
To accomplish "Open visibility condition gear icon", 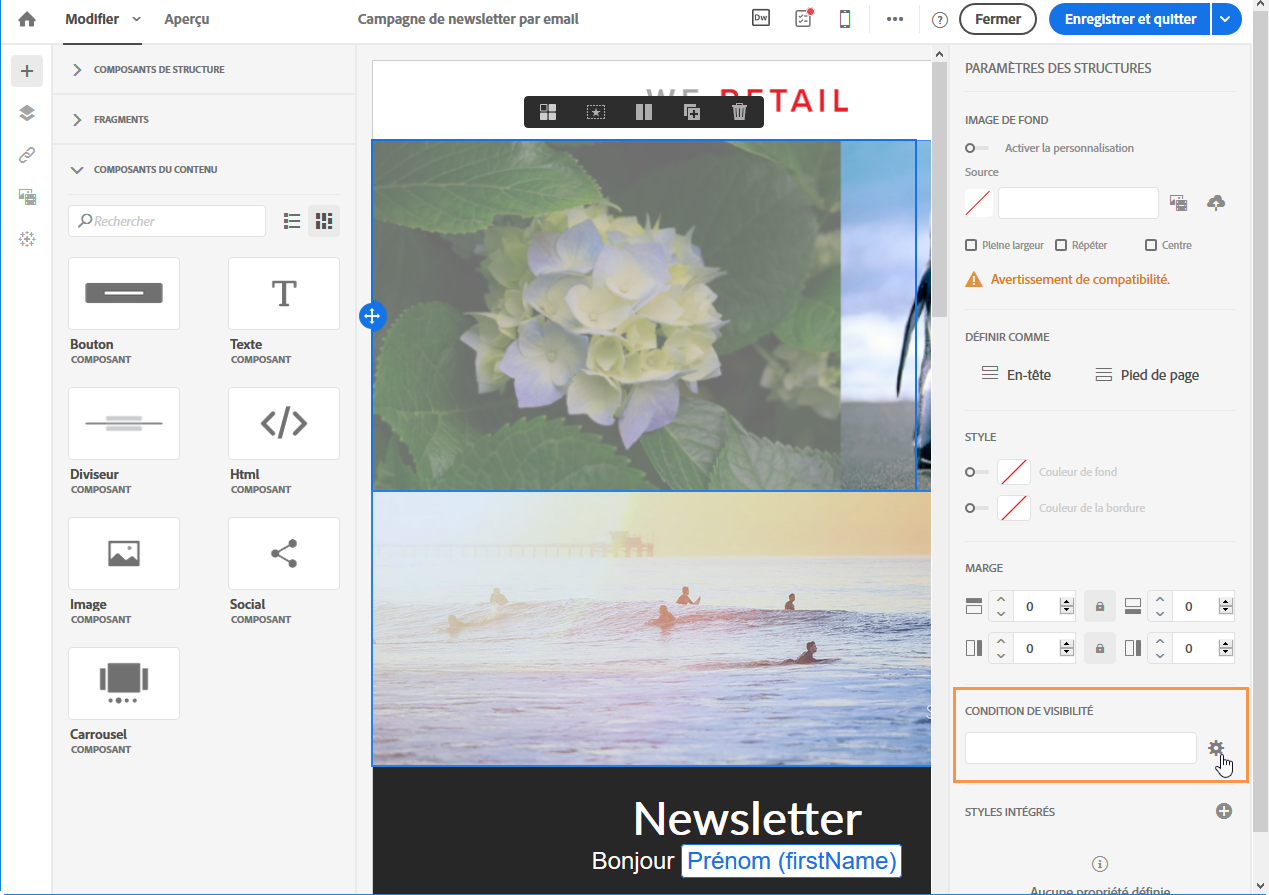I will click(x=1216, y=748).
